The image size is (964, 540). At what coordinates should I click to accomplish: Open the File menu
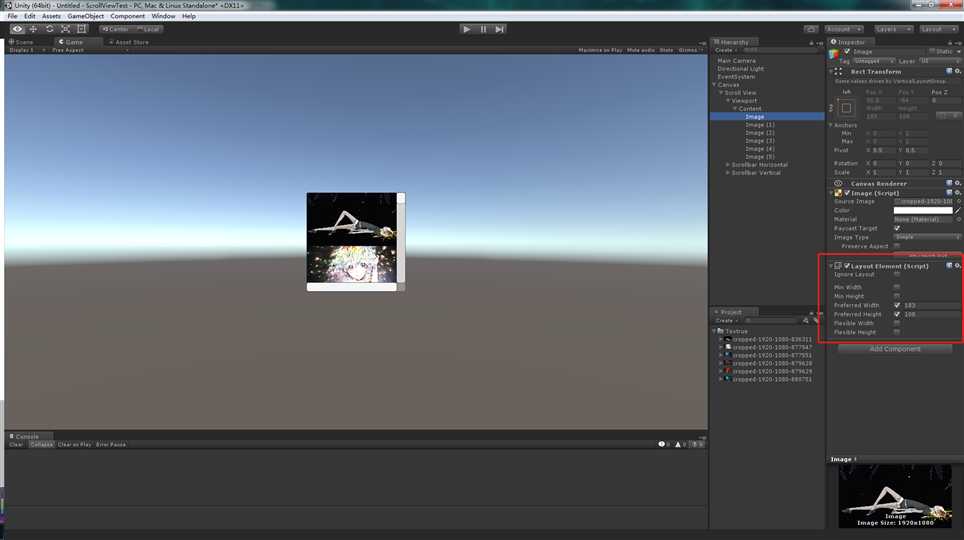[x=12, y=16]
